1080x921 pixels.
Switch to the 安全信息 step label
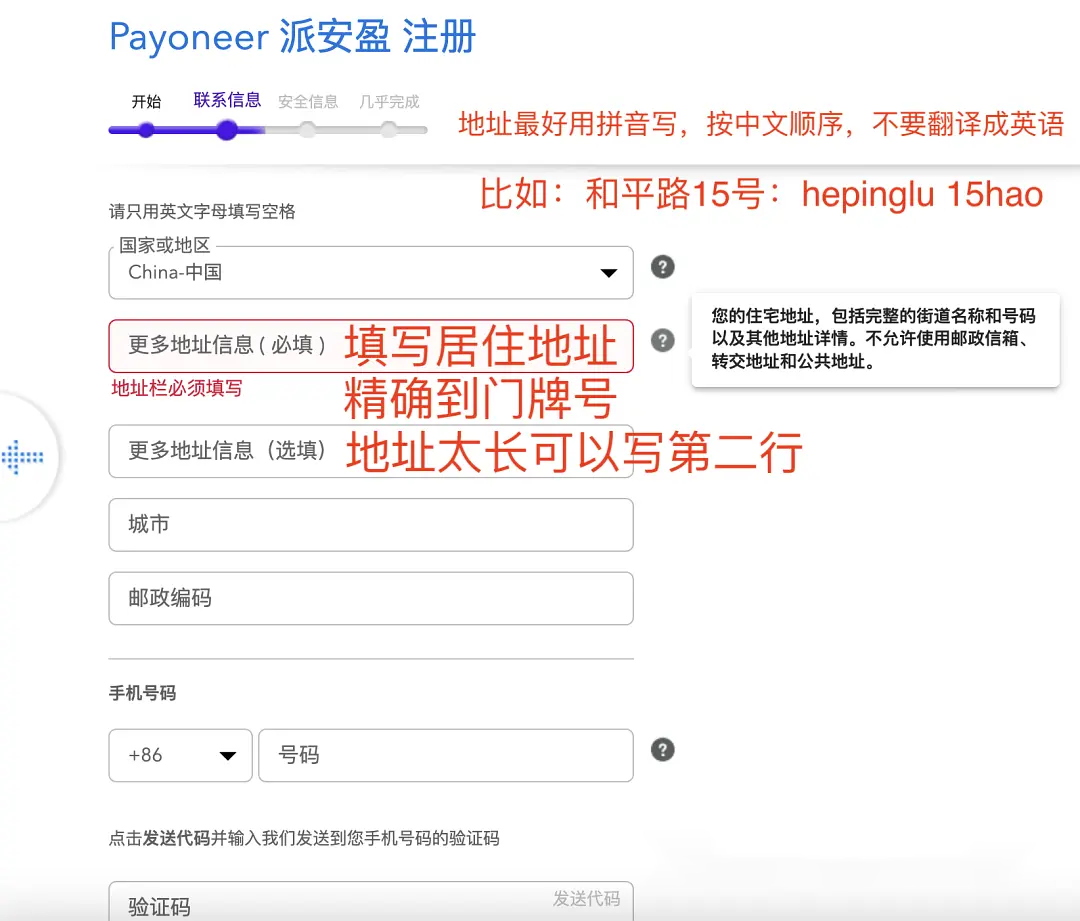308,102
